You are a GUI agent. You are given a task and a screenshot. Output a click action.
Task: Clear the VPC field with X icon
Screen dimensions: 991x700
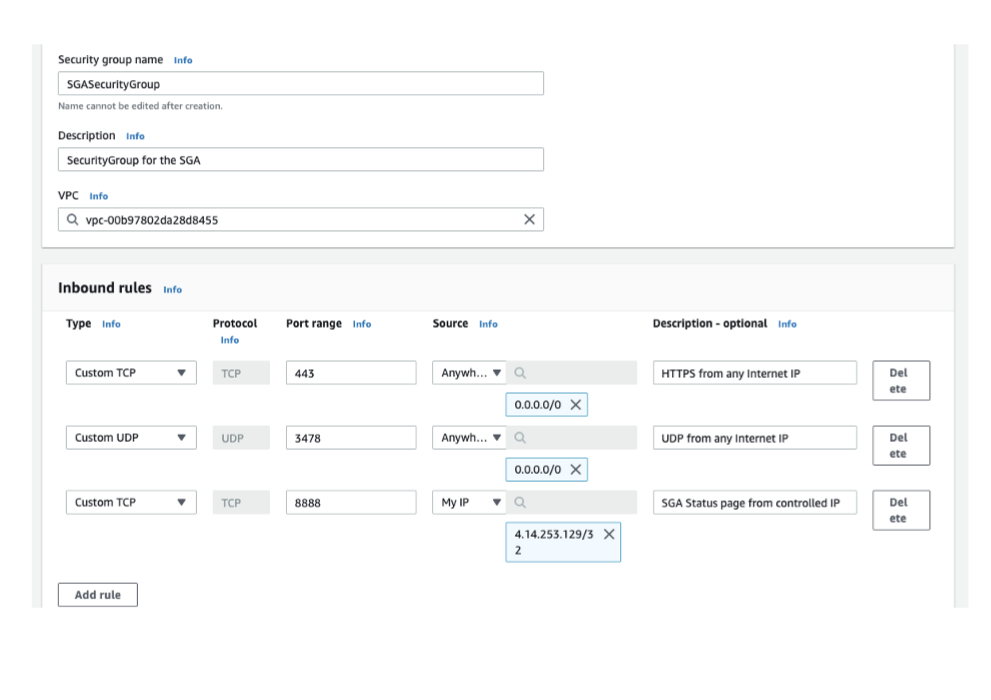click(529, 220)
